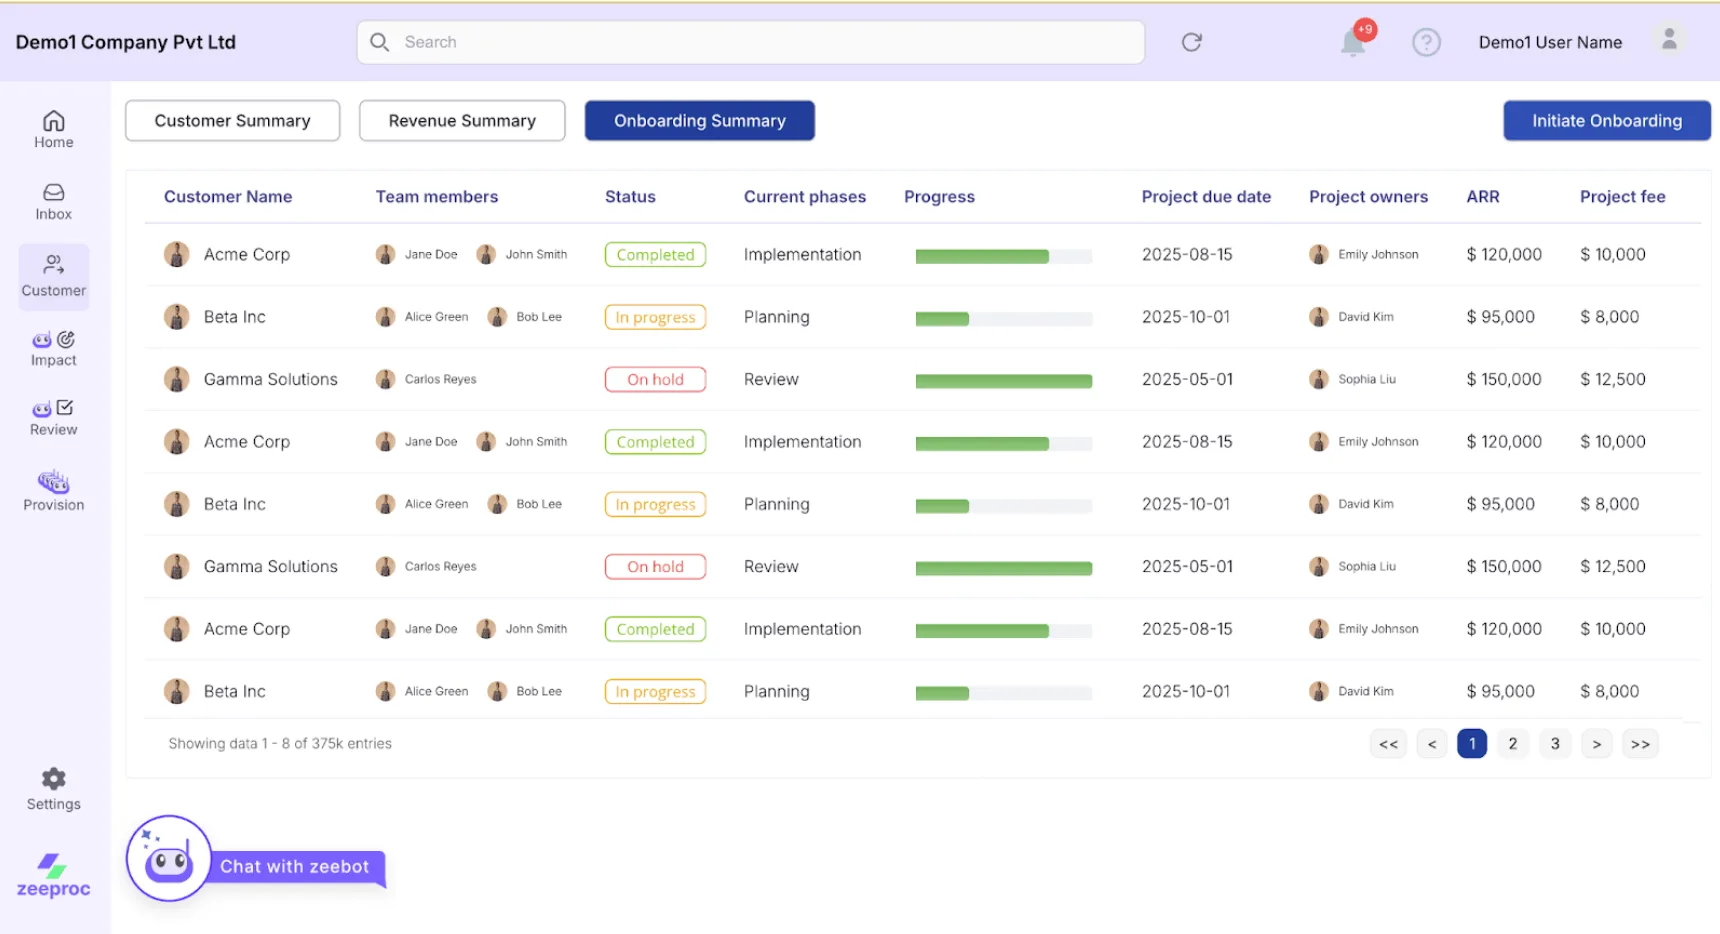Go to page 2 of the table
The width and height of the screenshot is (1720, 934).
1513,743
